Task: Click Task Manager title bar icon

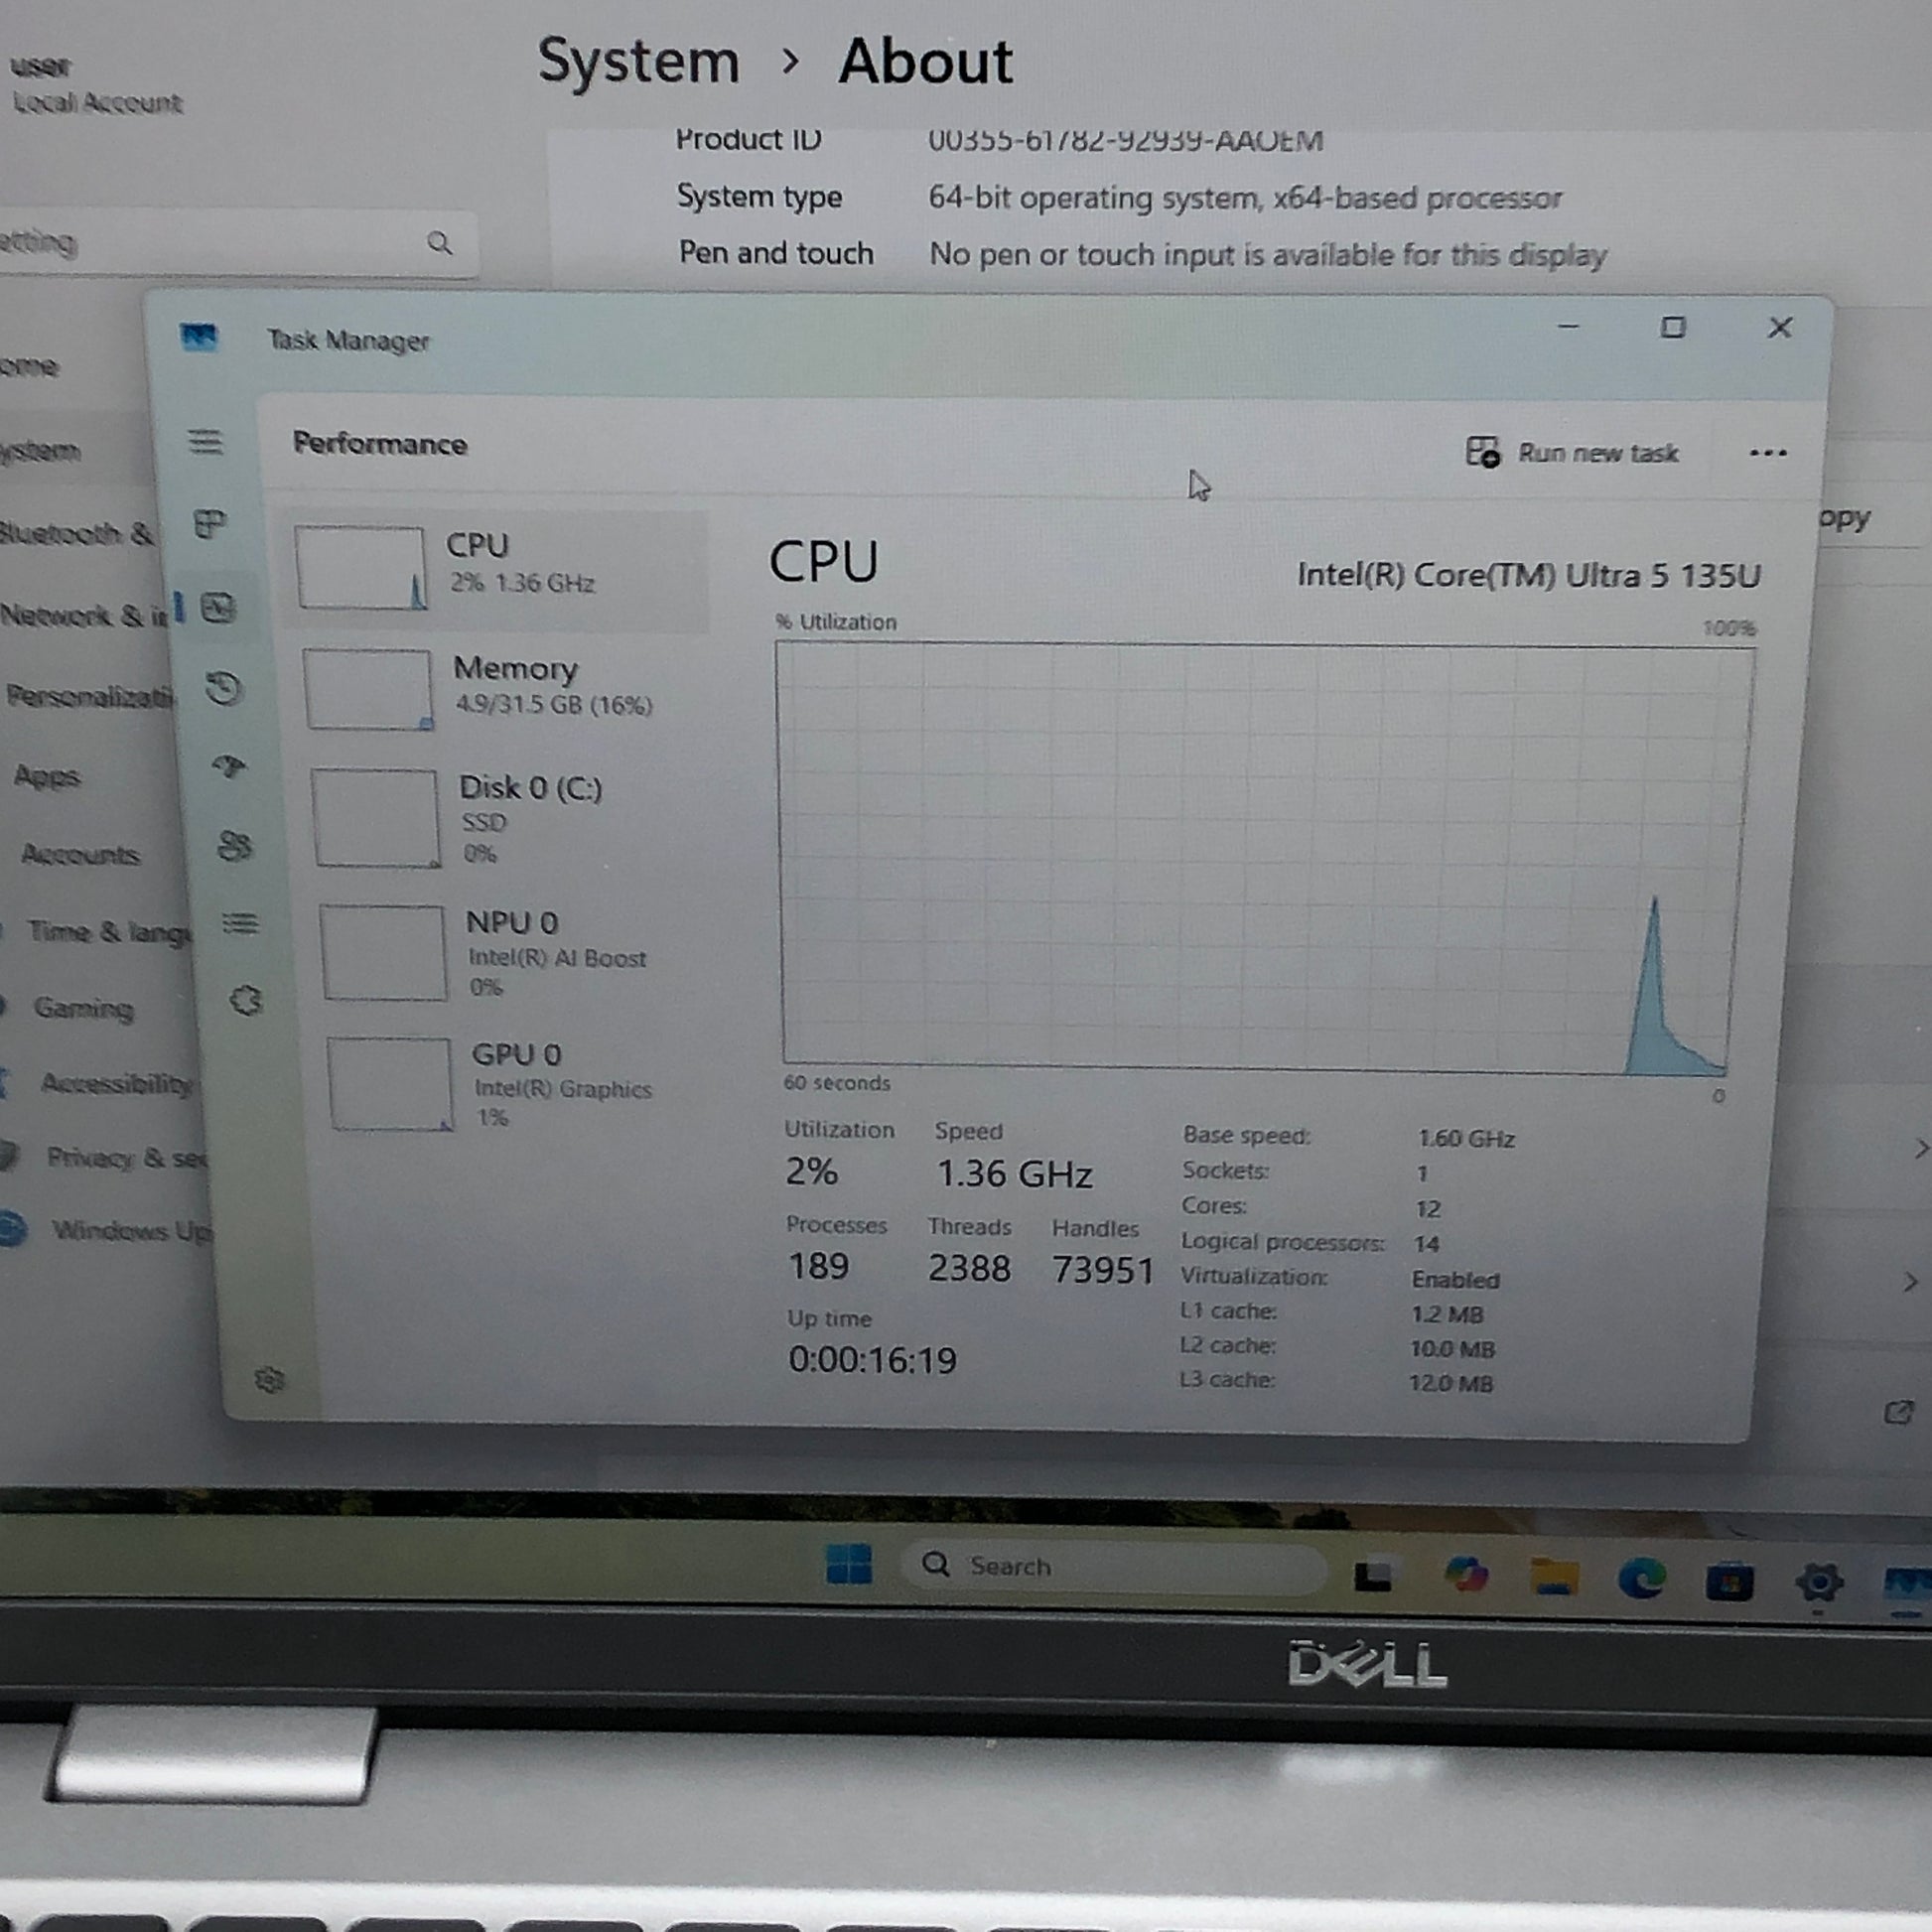Action: (199, 337)
